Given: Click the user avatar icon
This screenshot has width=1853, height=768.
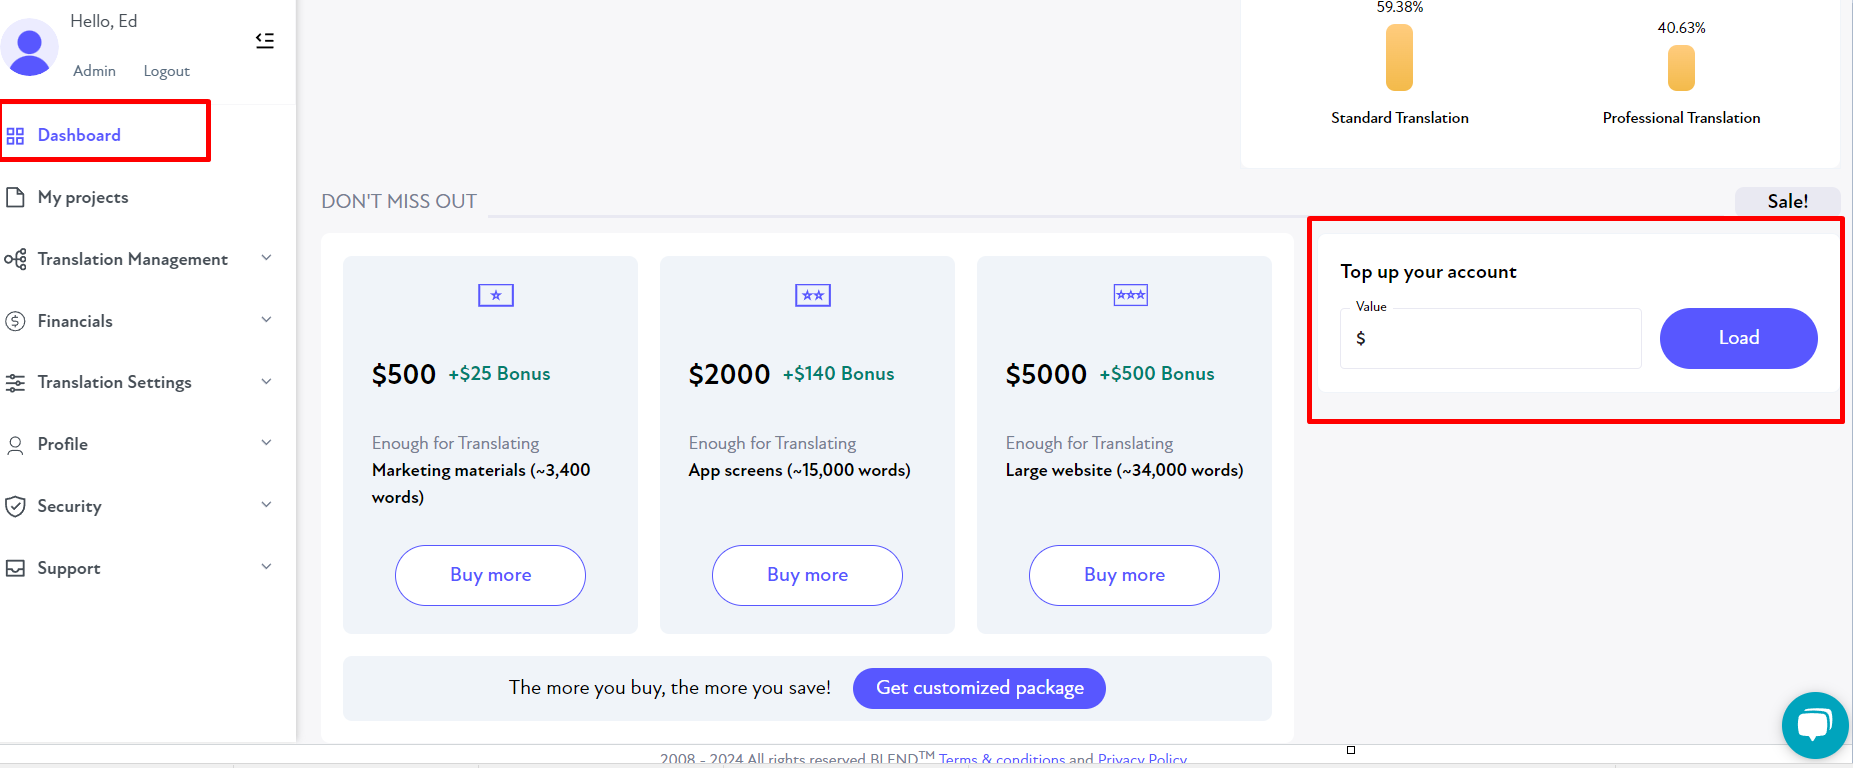Looking at the screenshot, I should (30, 47).
